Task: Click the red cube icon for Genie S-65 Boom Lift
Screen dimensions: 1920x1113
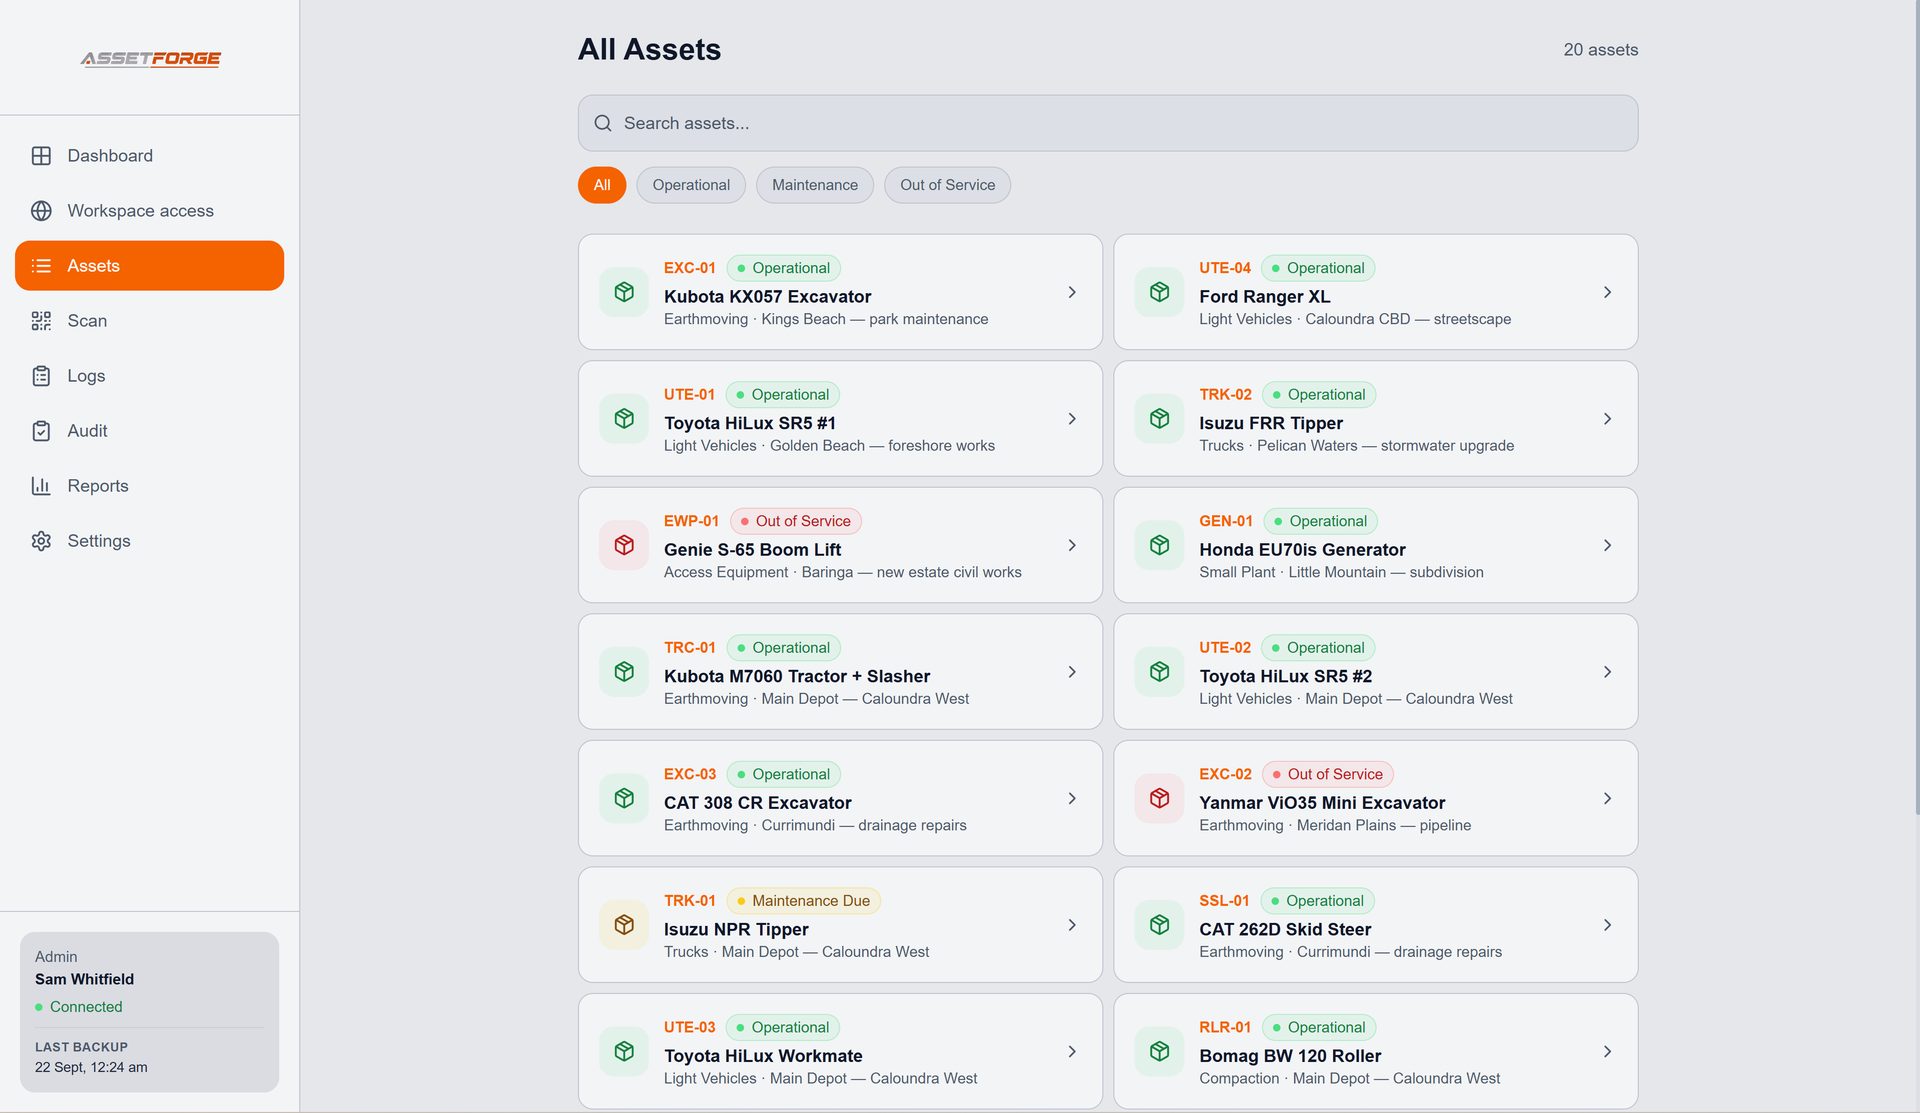Action: click(x=624, y=545)
